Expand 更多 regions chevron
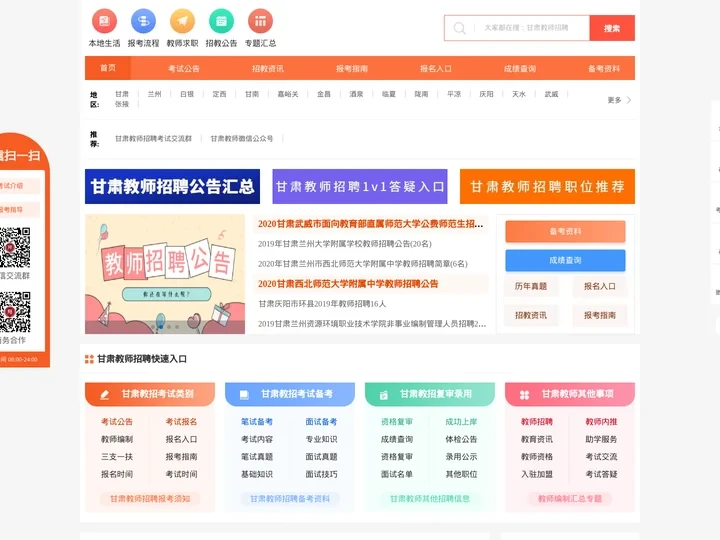The width and height of the screenshot is (720, 540). pyautogui.click(x=629, y=100)
